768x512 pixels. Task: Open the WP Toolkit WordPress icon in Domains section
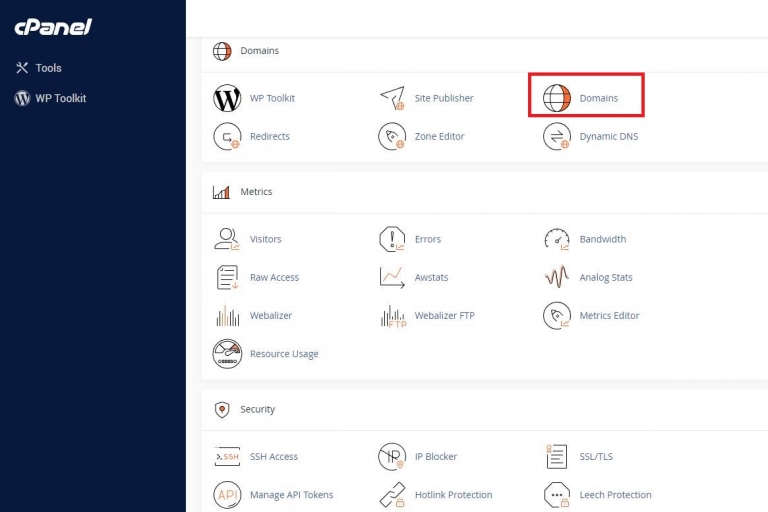coord(227,98)
